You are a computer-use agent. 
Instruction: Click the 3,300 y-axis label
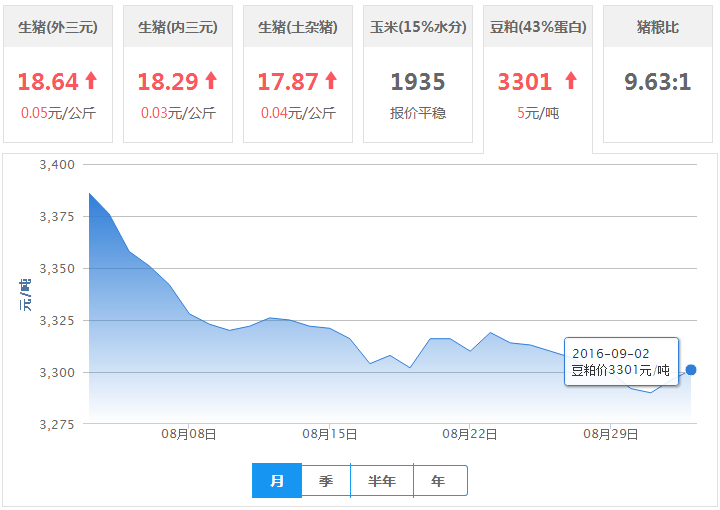(57, 372)
